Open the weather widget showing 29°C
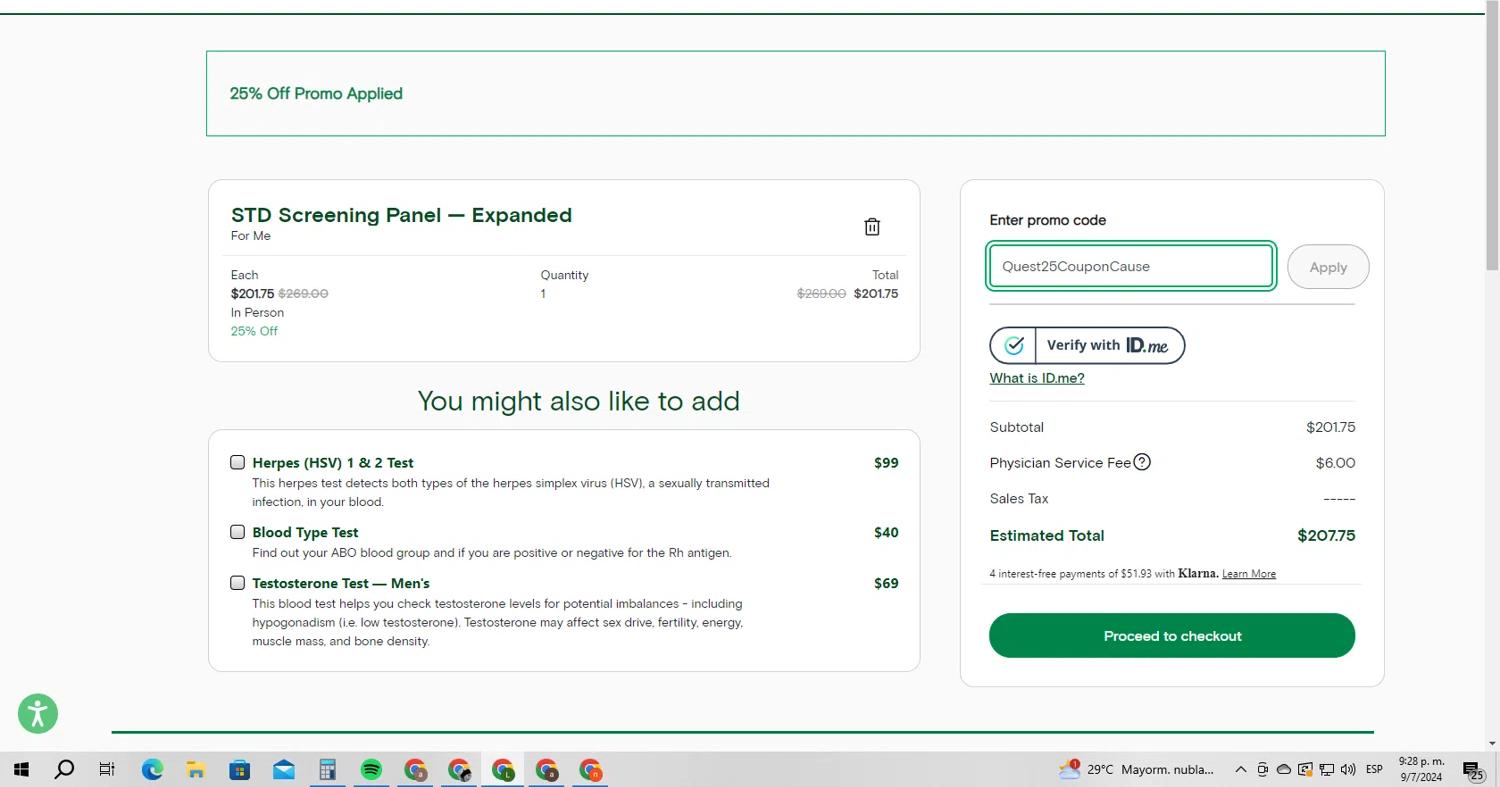 1136,770
